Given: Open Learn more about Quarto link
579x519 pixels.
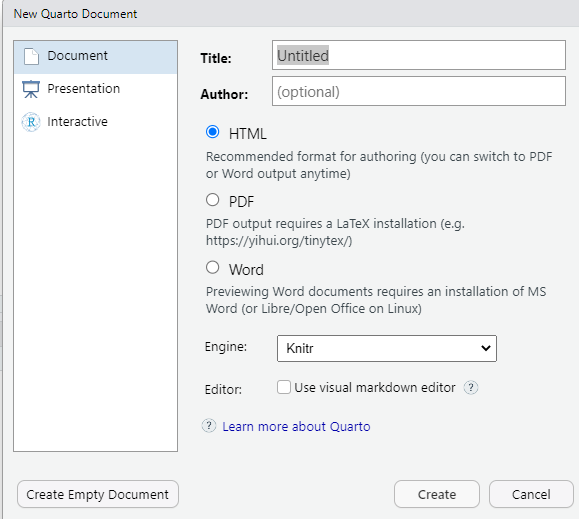Looking at the screenshot, I should (296, 426).
